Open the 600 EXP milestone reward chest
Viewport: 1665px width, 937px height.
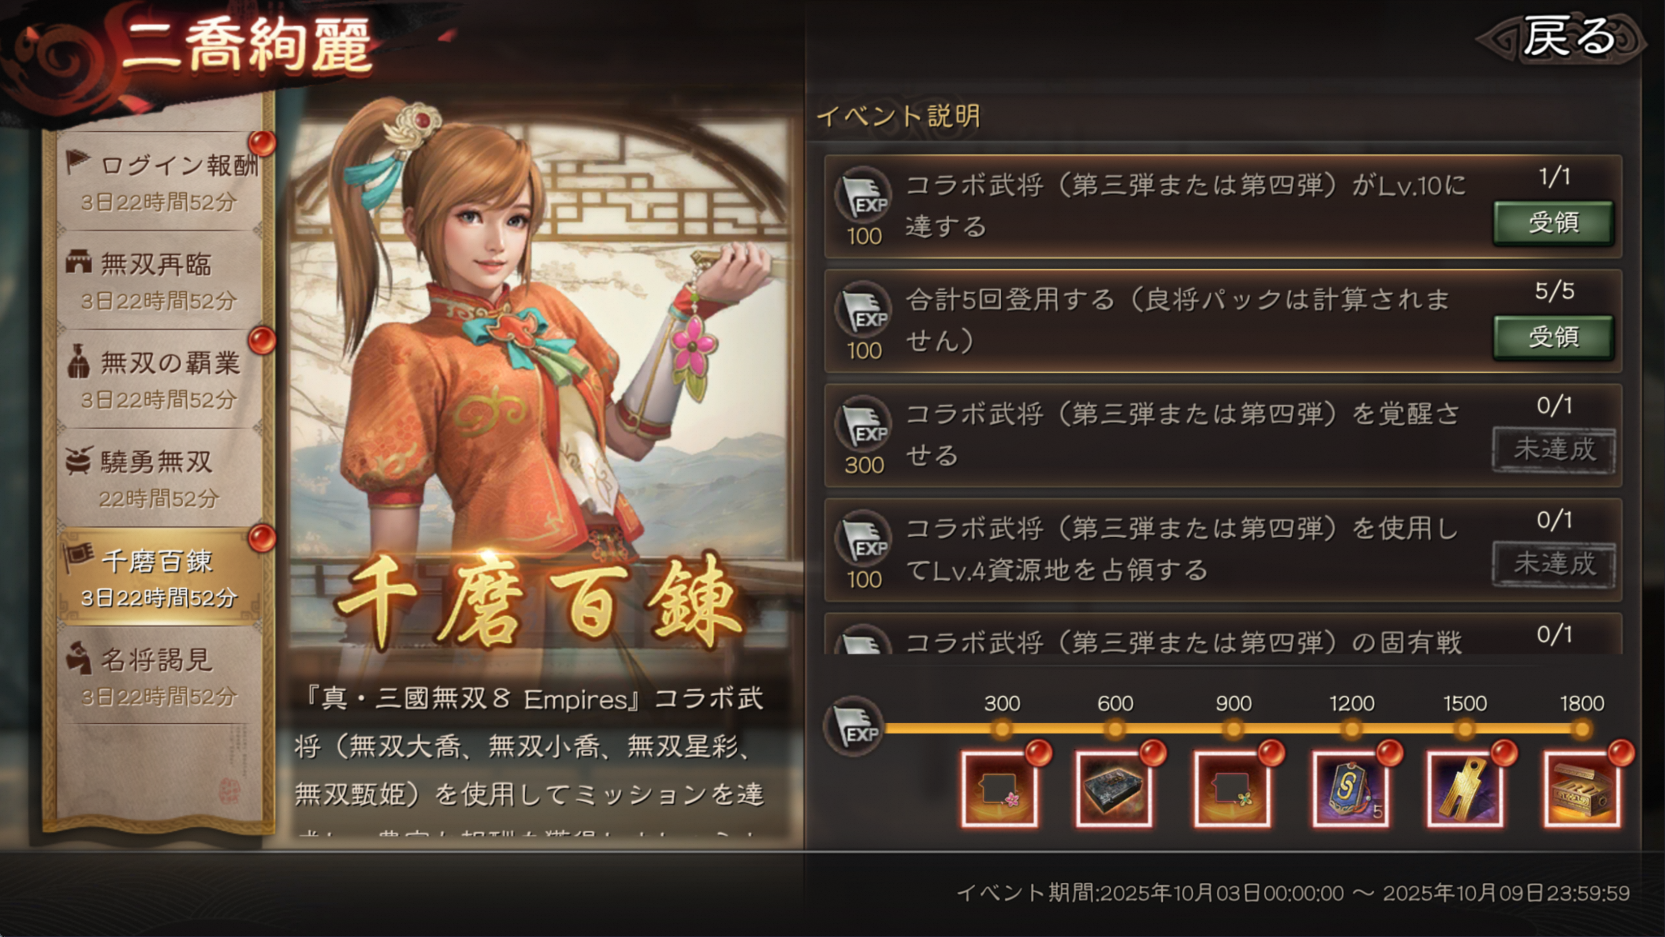pos(1114,788)
